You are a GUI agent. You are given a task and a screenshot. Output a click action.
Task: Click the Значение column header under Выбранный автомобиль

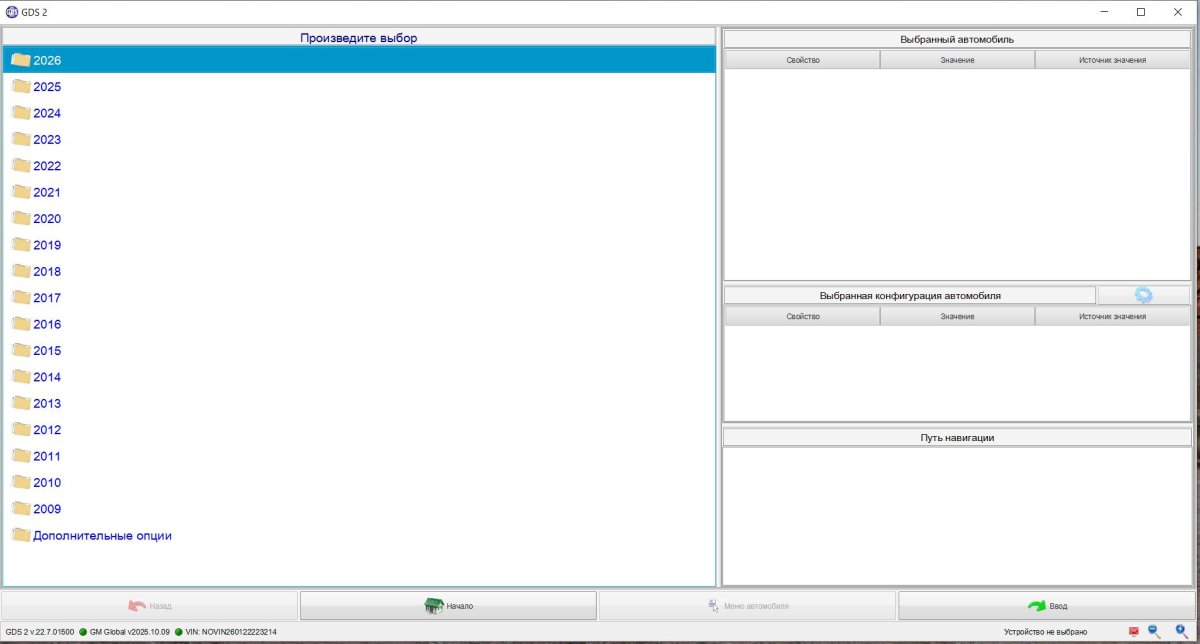point(957,60)
